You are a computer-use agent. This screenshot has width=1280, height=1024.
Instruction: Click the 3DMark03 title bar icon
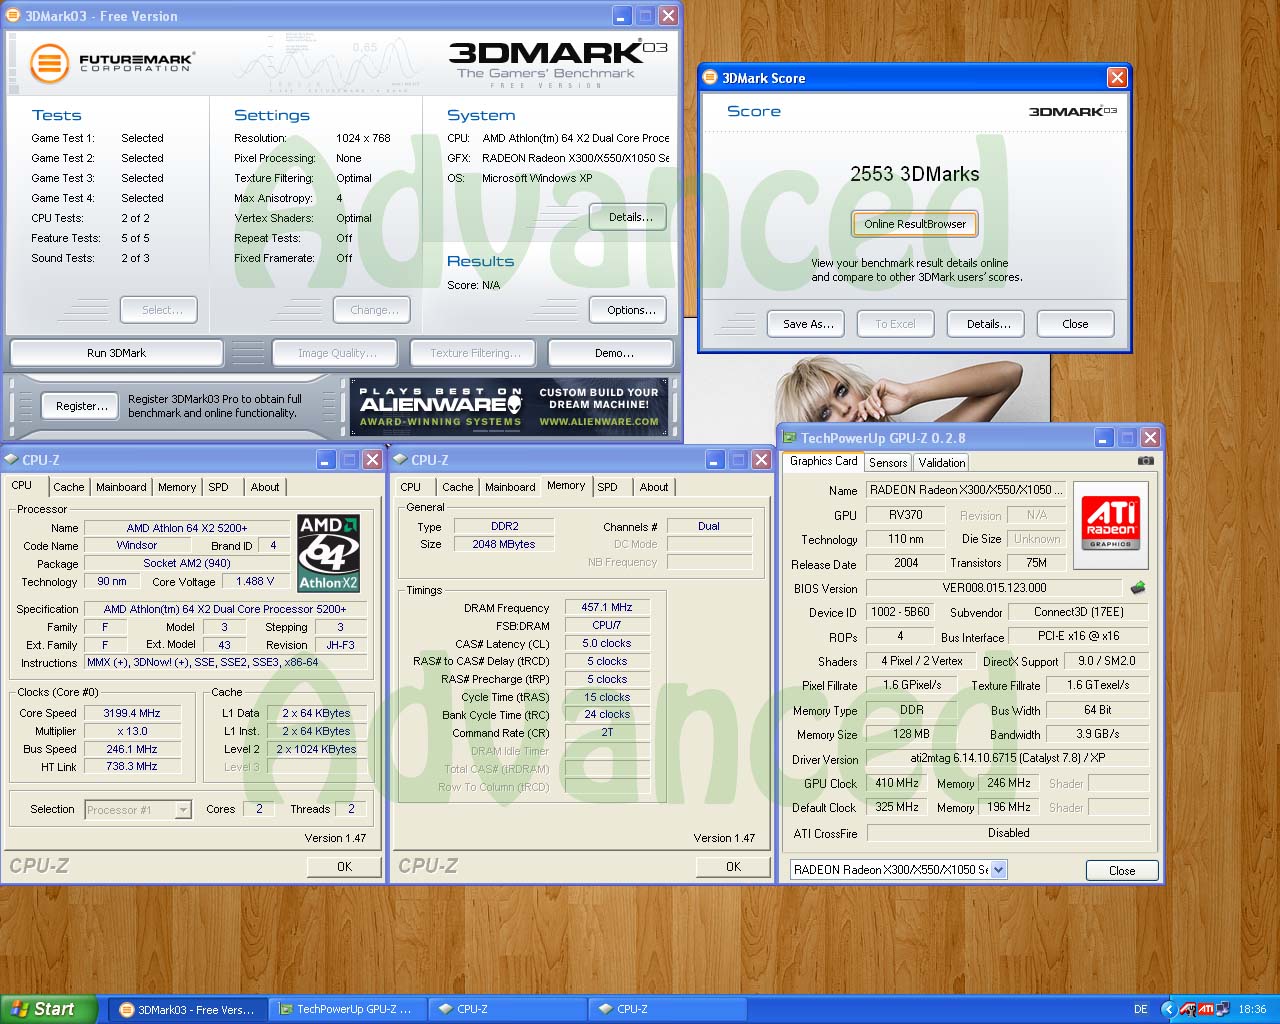pos(14,15)
